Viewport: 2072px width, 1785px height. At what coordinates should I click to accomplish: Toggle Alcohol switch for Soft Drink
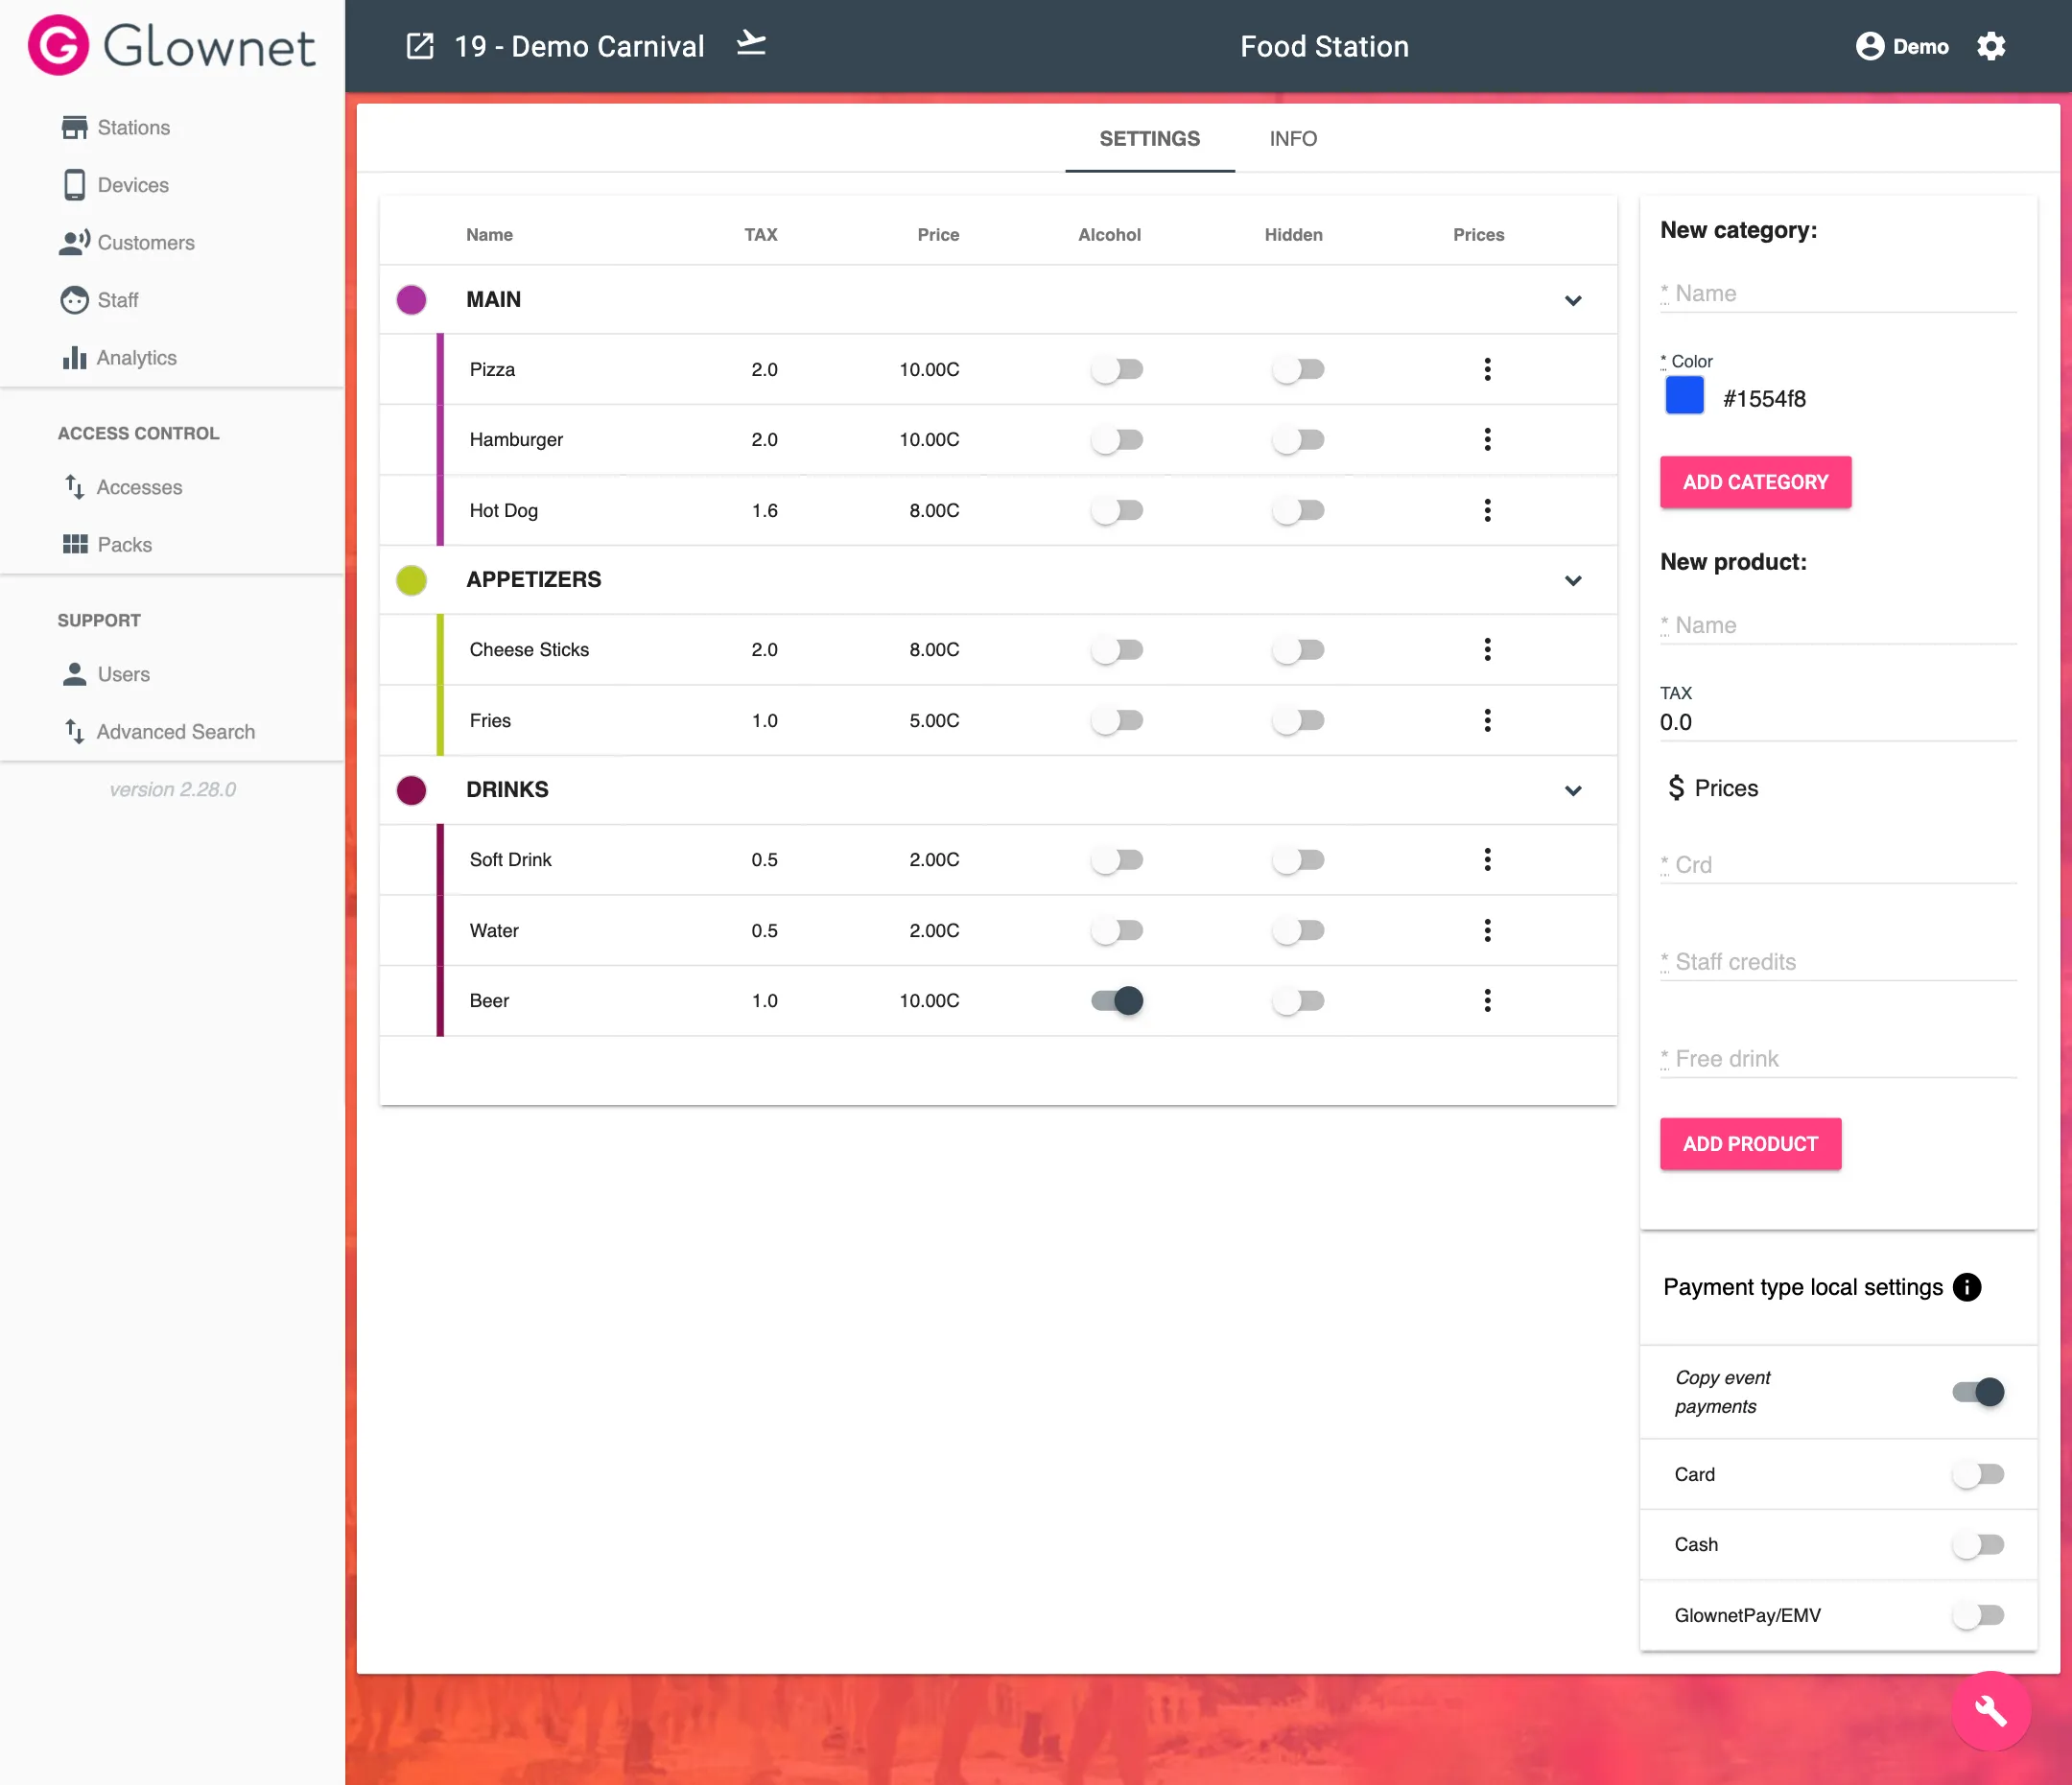pos(1117,859)
